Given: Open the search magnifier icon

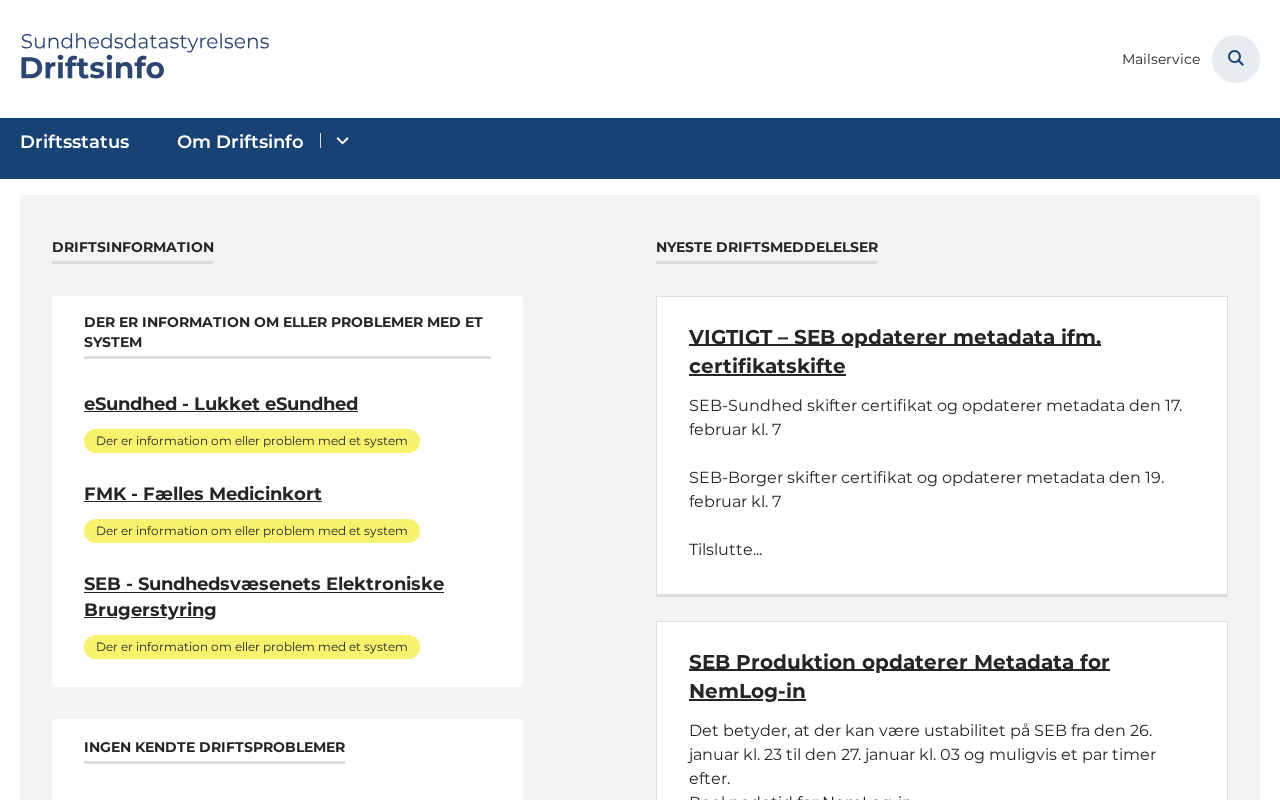Looking at the screenshot, I should click(x=1236, y=59).
